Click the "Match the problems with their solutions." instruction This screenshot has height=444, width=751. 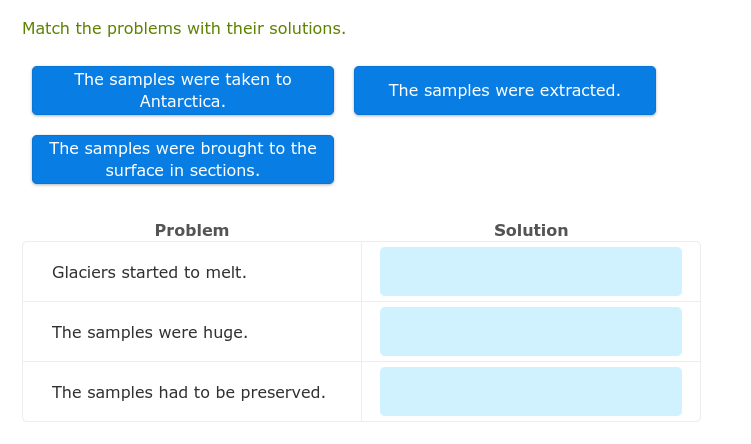point(184,28)
